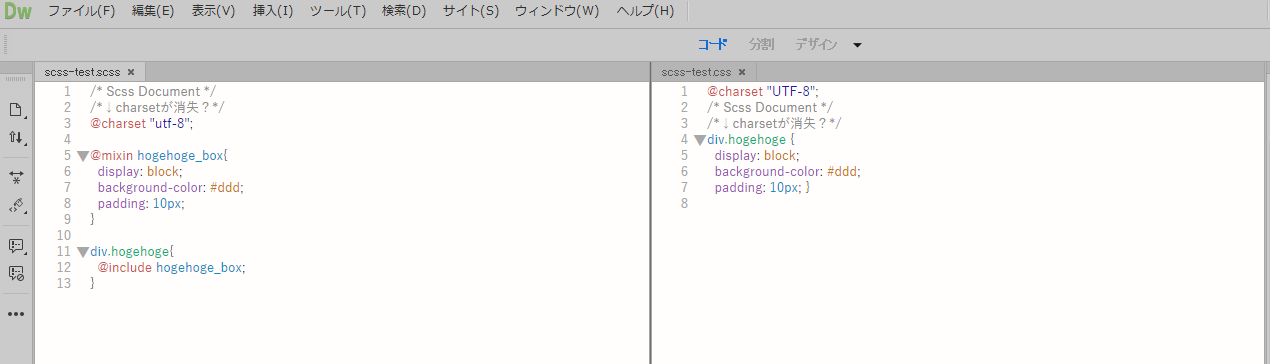Click the display: block; line in scss file
Image resolution: width=1270 pixels, height=364 pixels.
[139, 171]
